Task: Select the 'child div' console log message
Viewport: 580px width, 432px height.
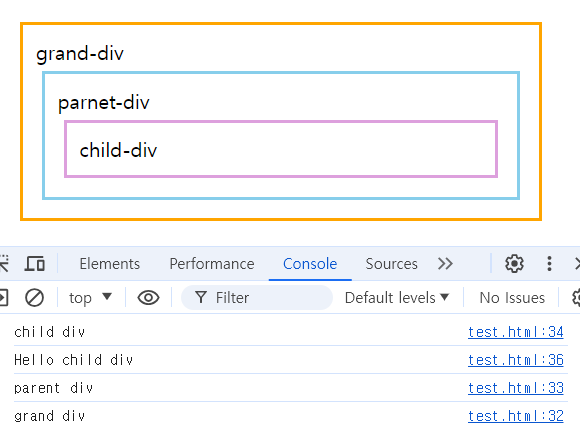Action: tap(50, 332)
